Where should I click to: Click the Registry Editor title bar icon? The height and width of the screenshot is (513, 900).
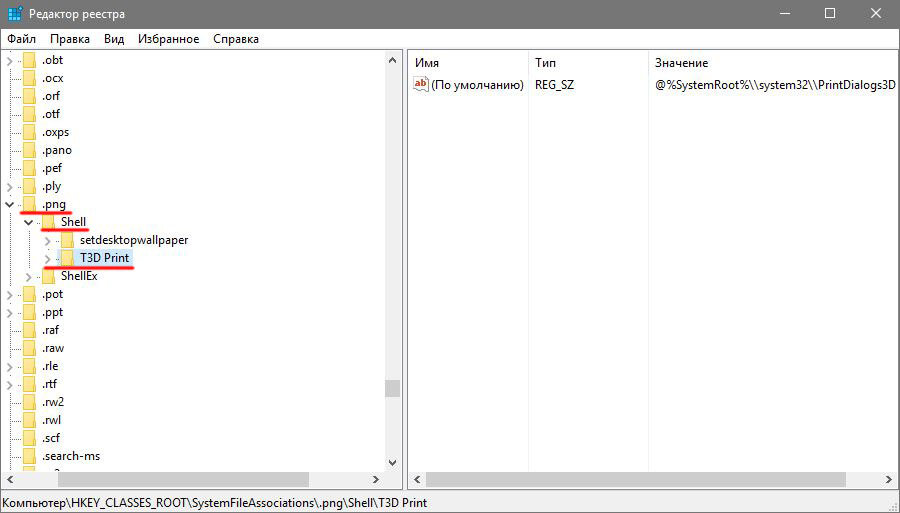[15, 13]
